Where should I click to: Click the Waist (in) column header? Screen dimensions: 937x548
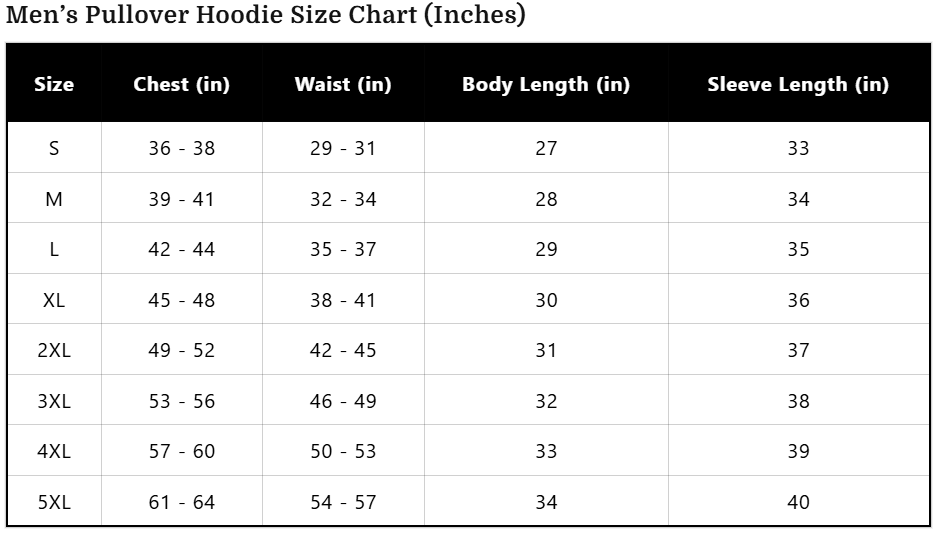tap(343, 84)
